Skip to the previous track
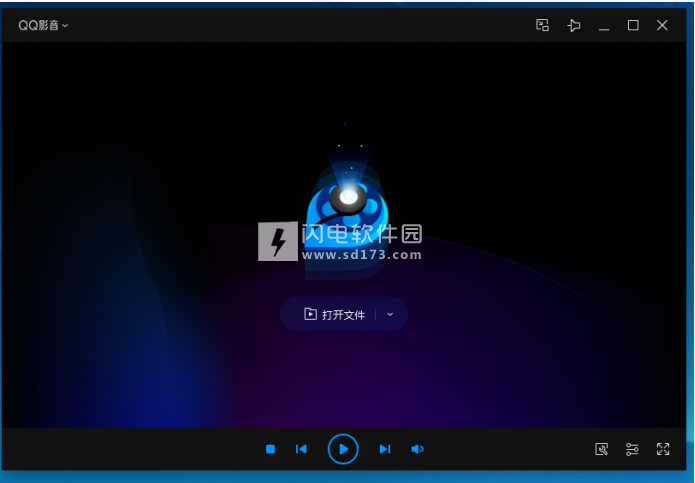 pyautogui.click(x=301, y=449)
